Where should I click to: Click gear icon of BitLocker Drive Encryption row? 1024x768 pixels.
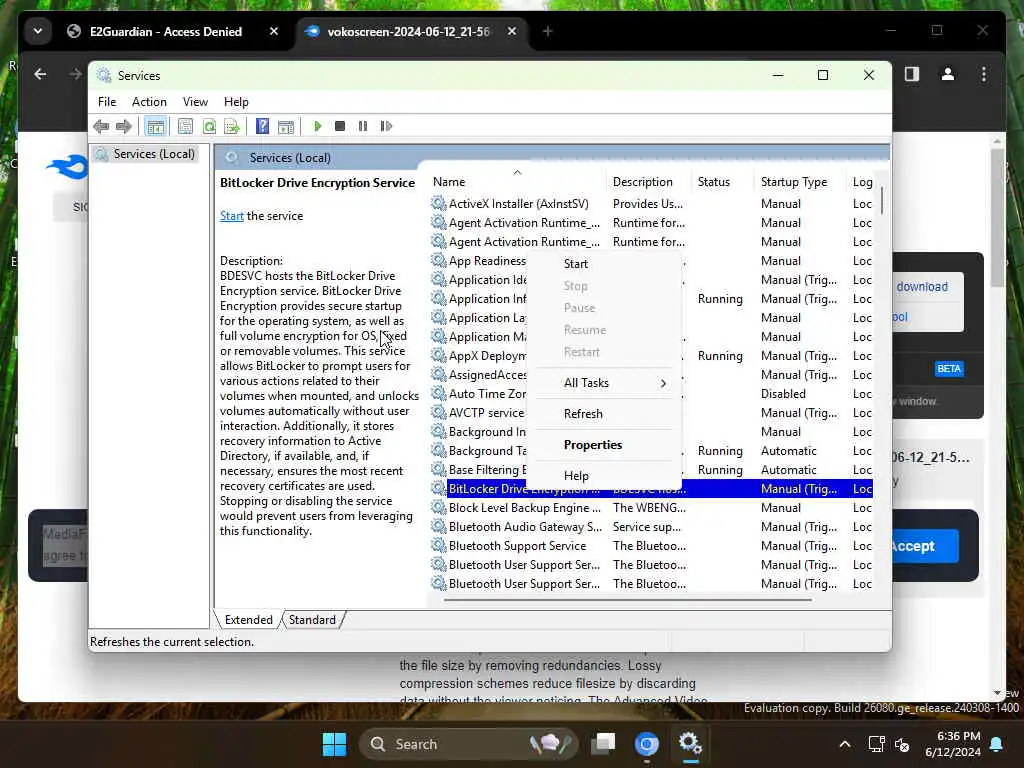tap(438, 488)
